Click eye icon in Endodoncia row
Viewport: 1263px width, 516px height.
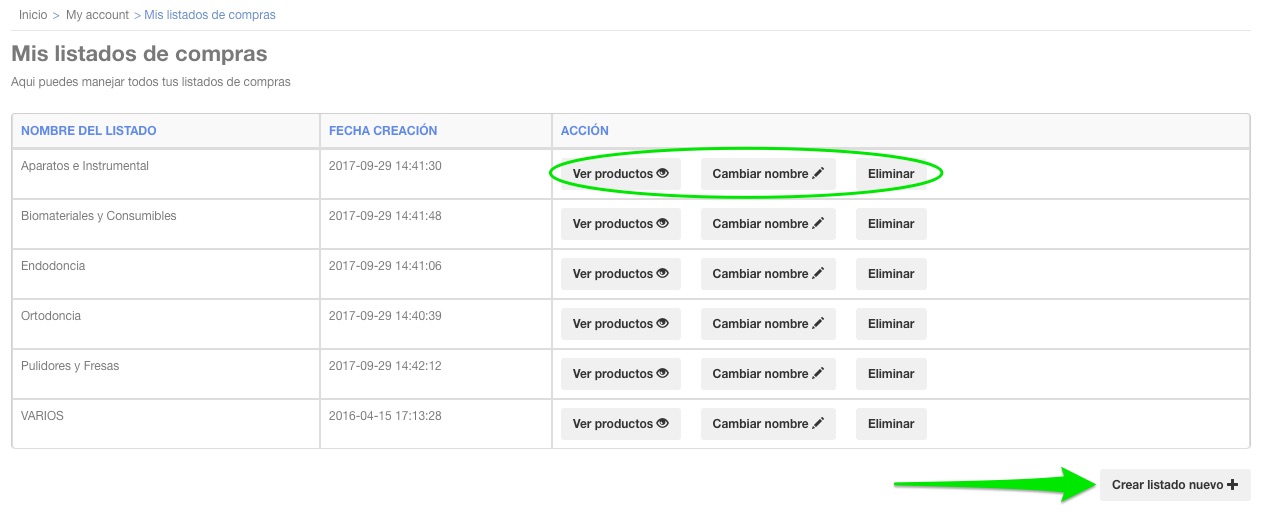pos(662,273)
